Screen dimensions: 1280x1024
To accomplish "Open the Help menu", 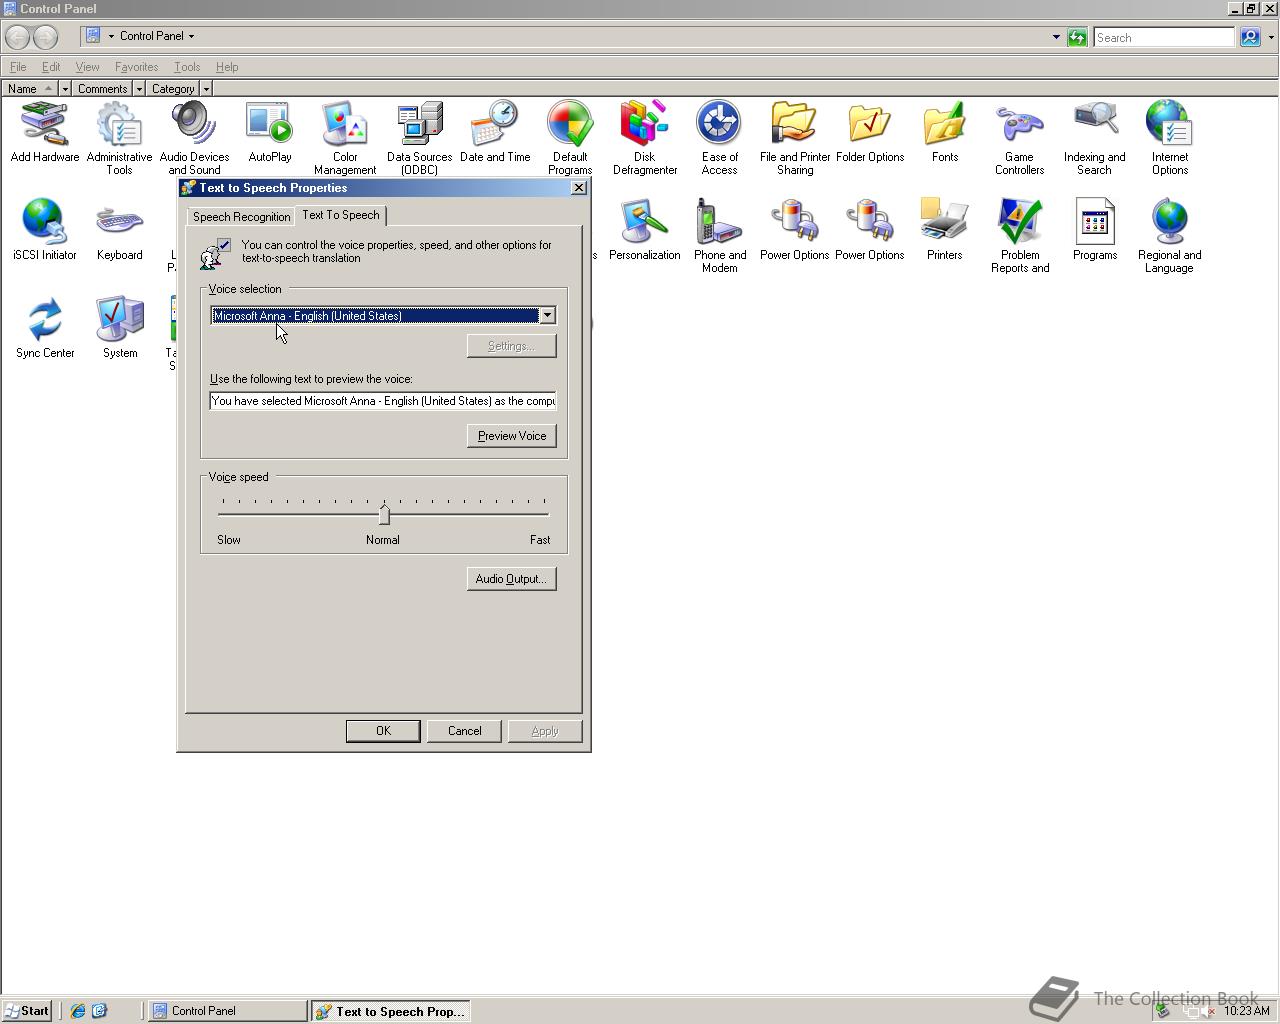I will coord(227,67).
